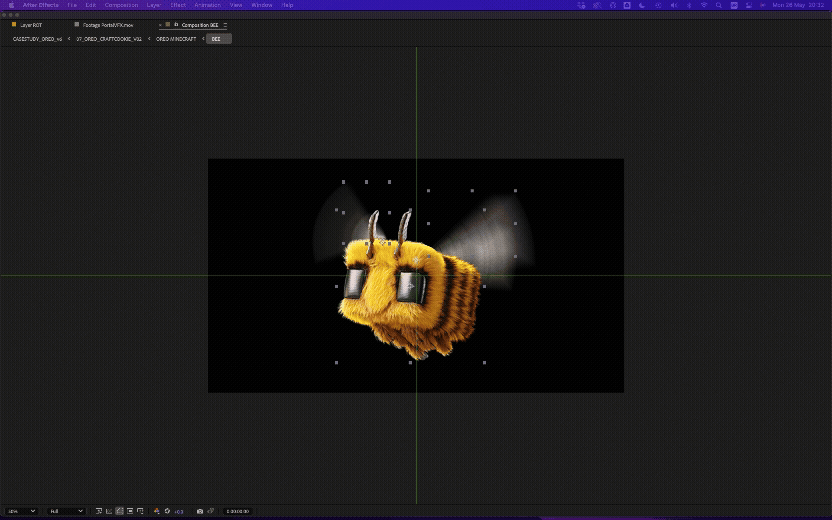Open the sound volume menu
Viewport: 832px width, 520px height.
click(x=674, y=5)
